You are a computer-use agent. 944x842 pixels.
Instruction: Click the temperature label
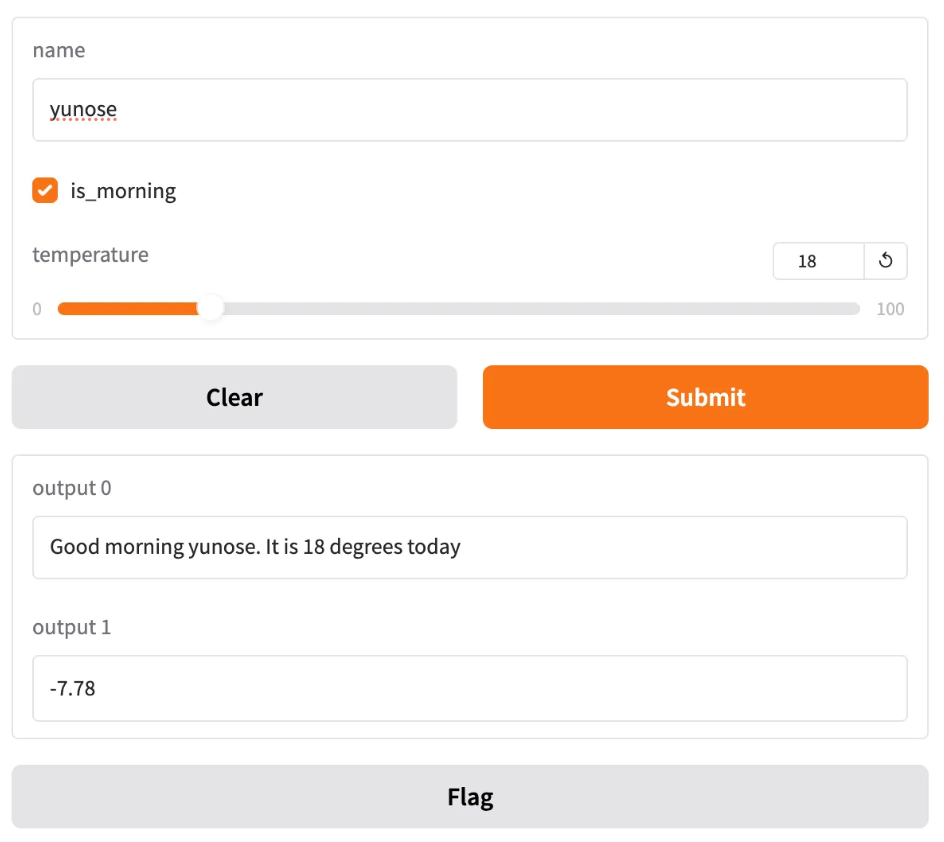pyautogui.click(x=90, y=255)
